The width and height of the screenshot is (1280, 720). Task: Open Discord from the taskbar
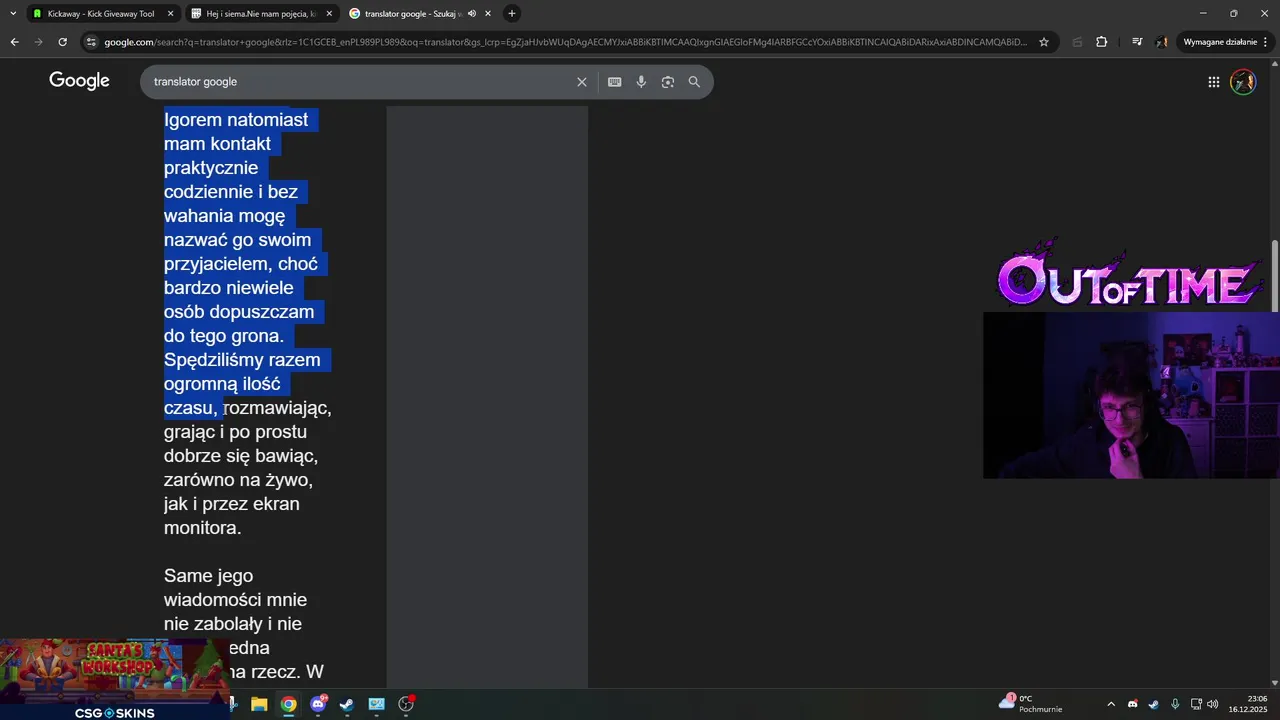(x=318, y=704)
